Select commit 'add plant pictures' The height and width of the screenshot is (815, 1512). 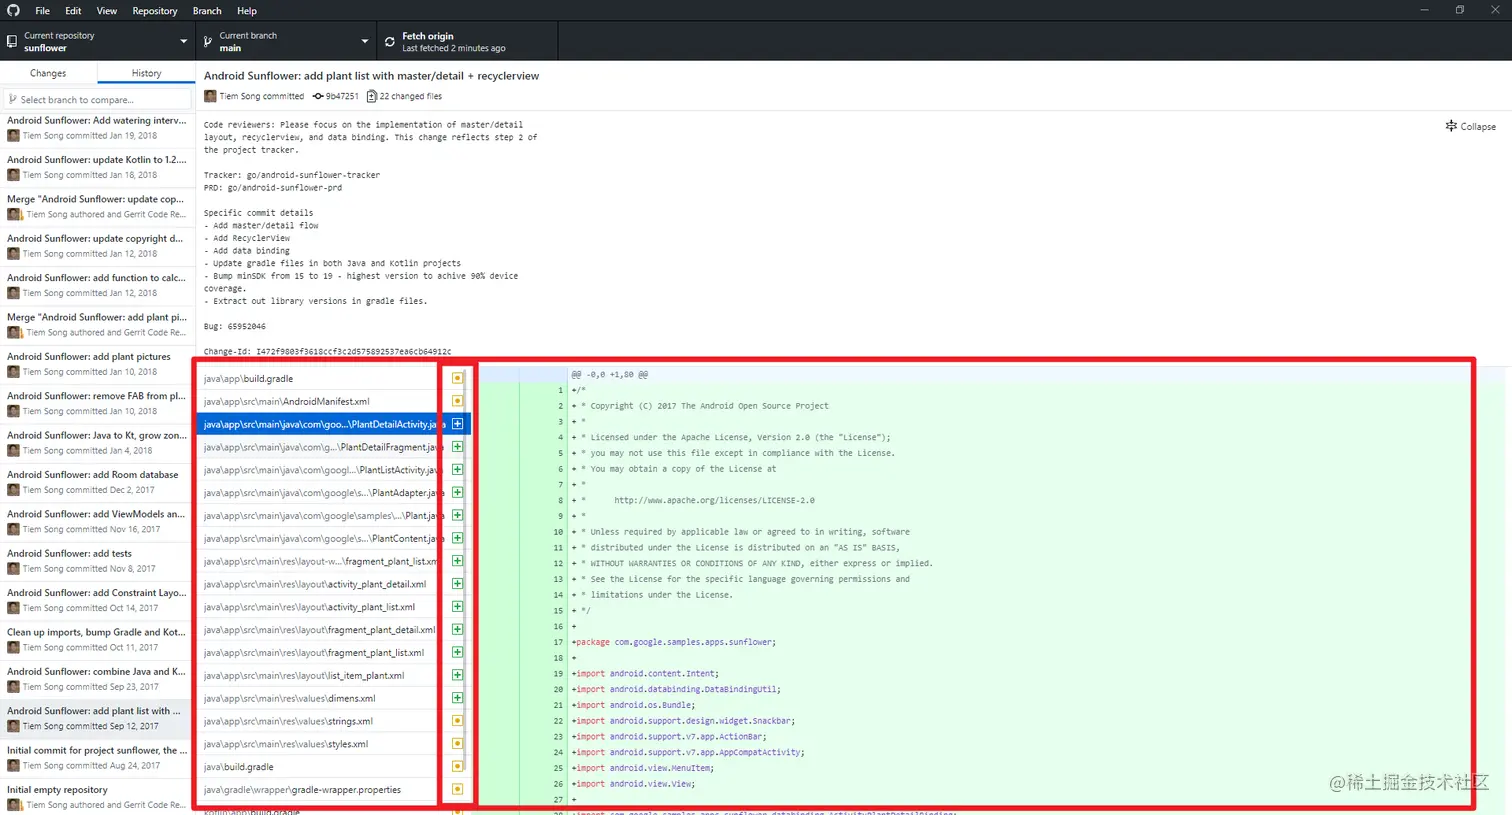pos(97,364)
